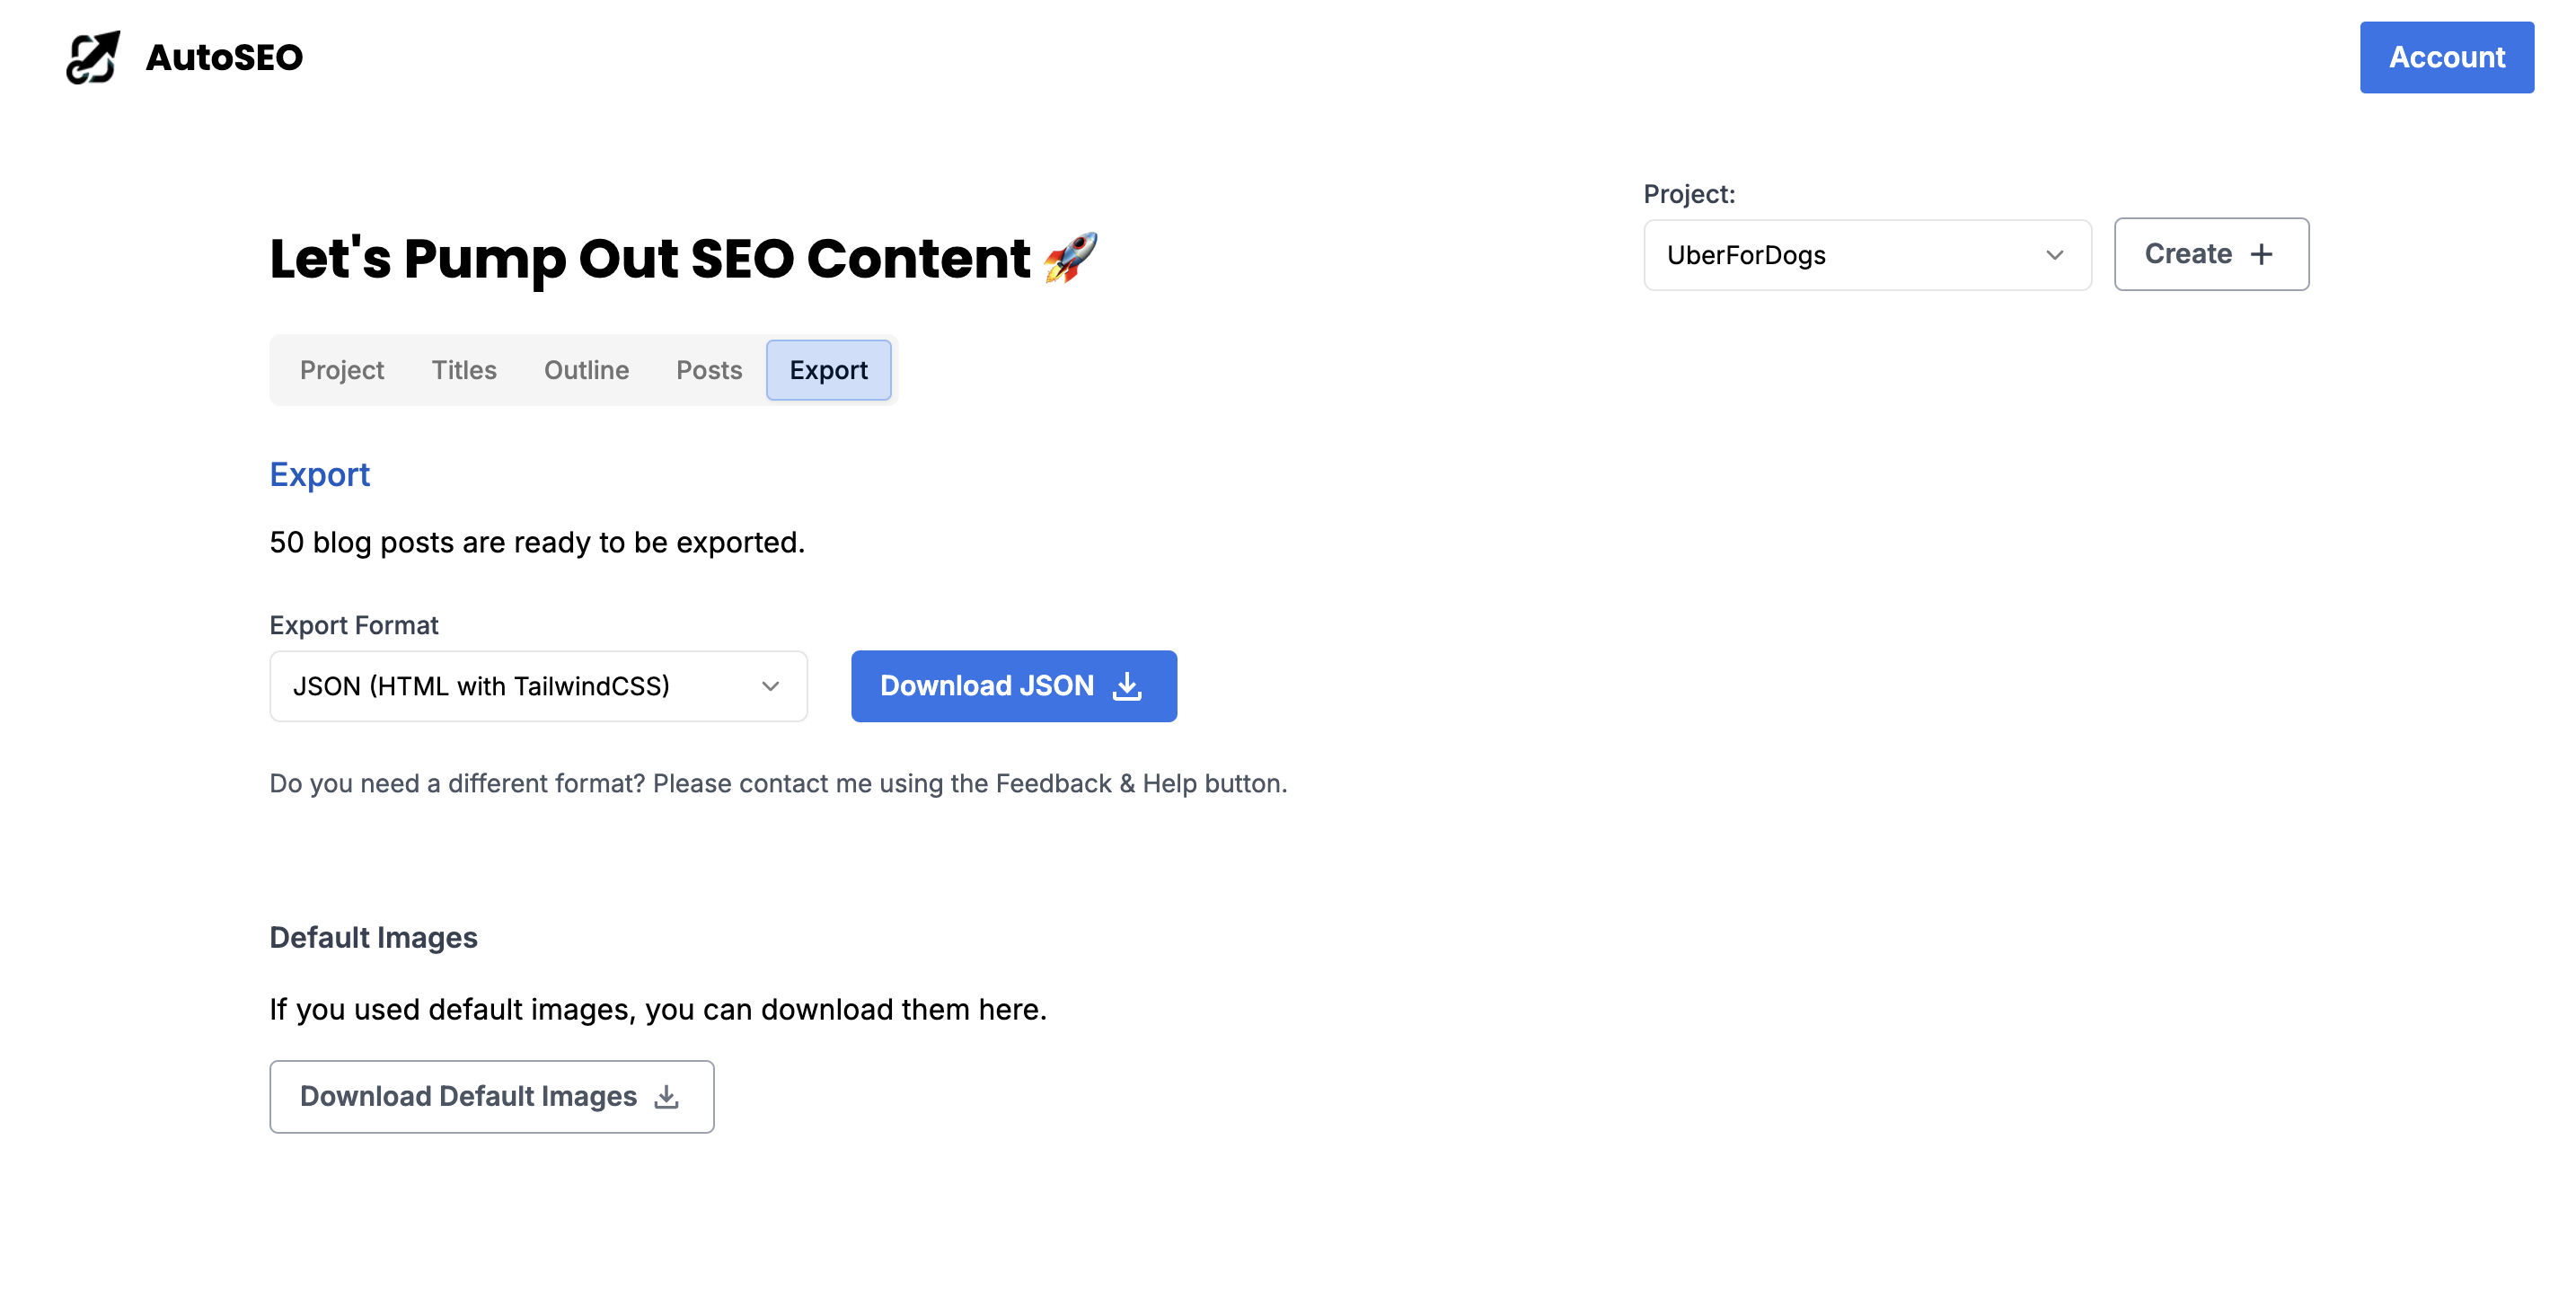
Task: Click the download icon inside Download JSON button
Action: coord(1128,686)
